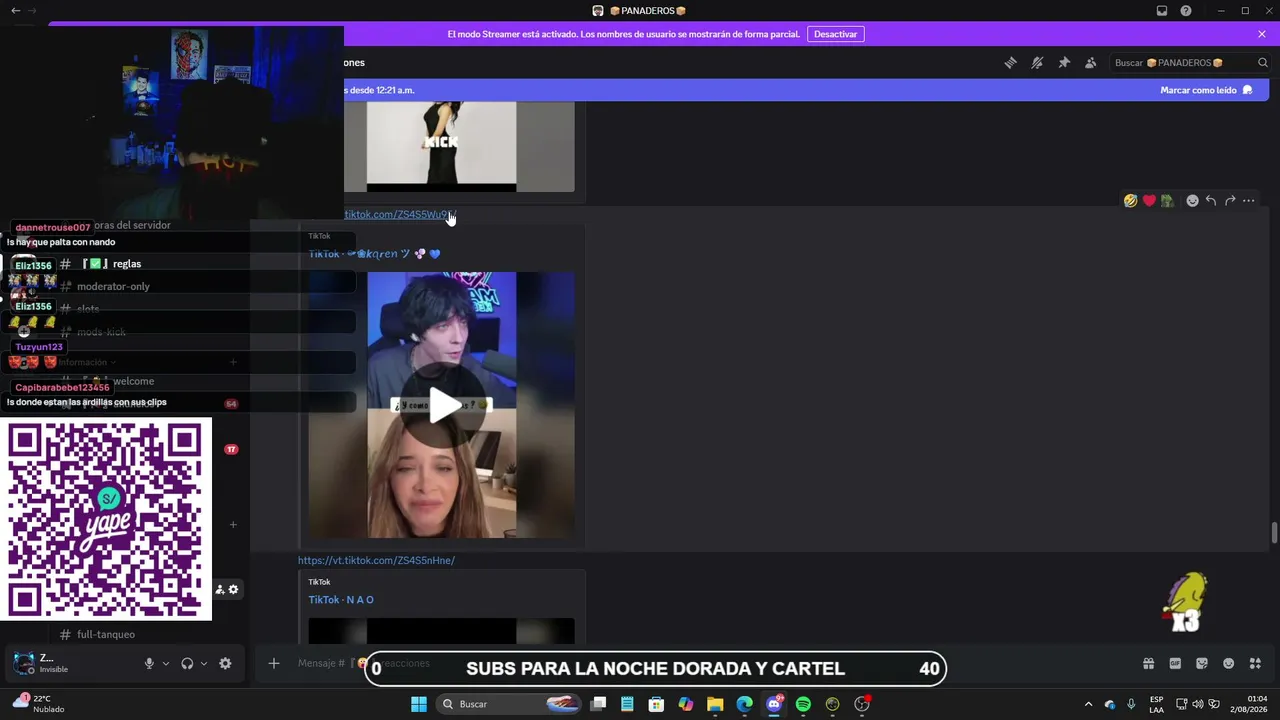This screenshot has height=720, width=1280.
Task: Click Marcar como leído
Action: [x=1206, y=90]
